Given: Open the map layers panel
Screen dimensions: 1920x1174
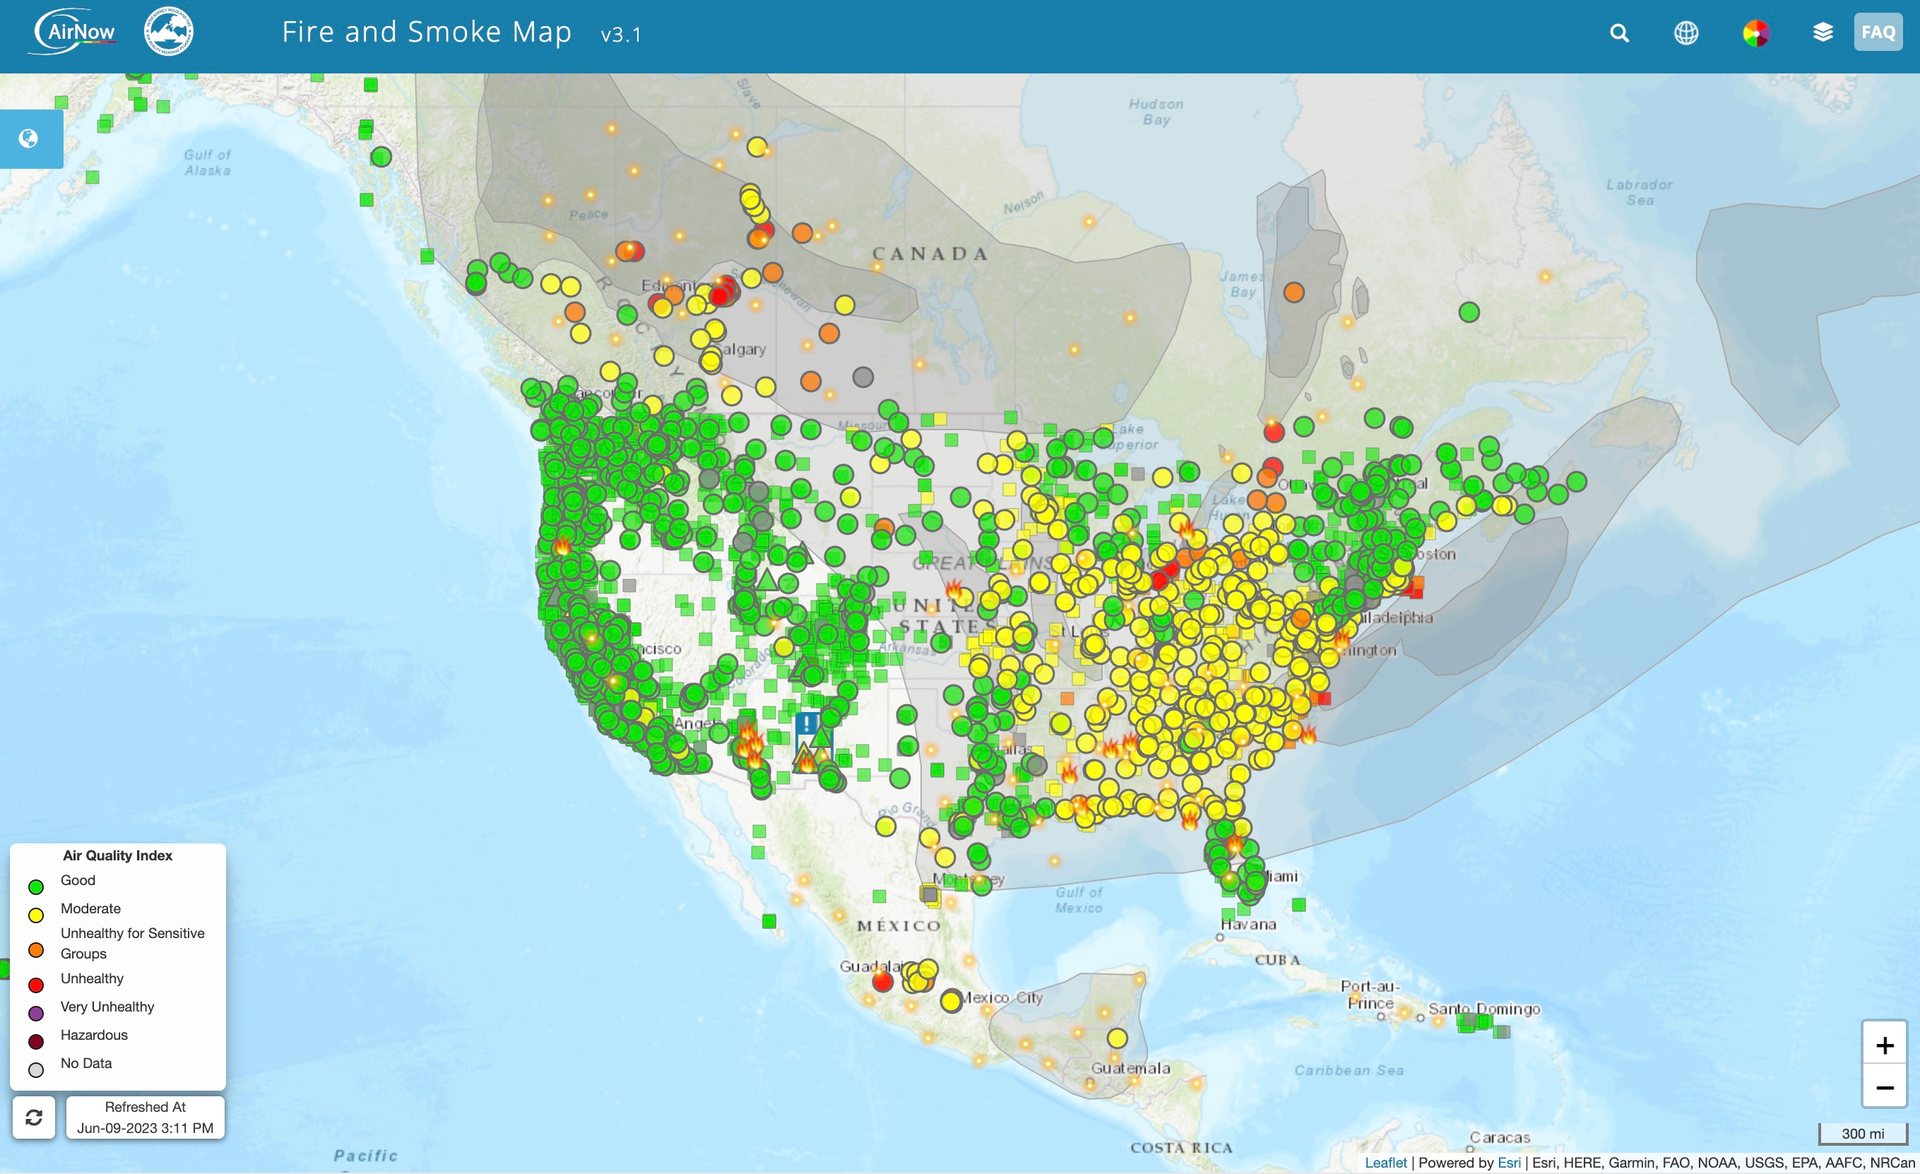Looking at the screenshot, I should [1823, 32].
